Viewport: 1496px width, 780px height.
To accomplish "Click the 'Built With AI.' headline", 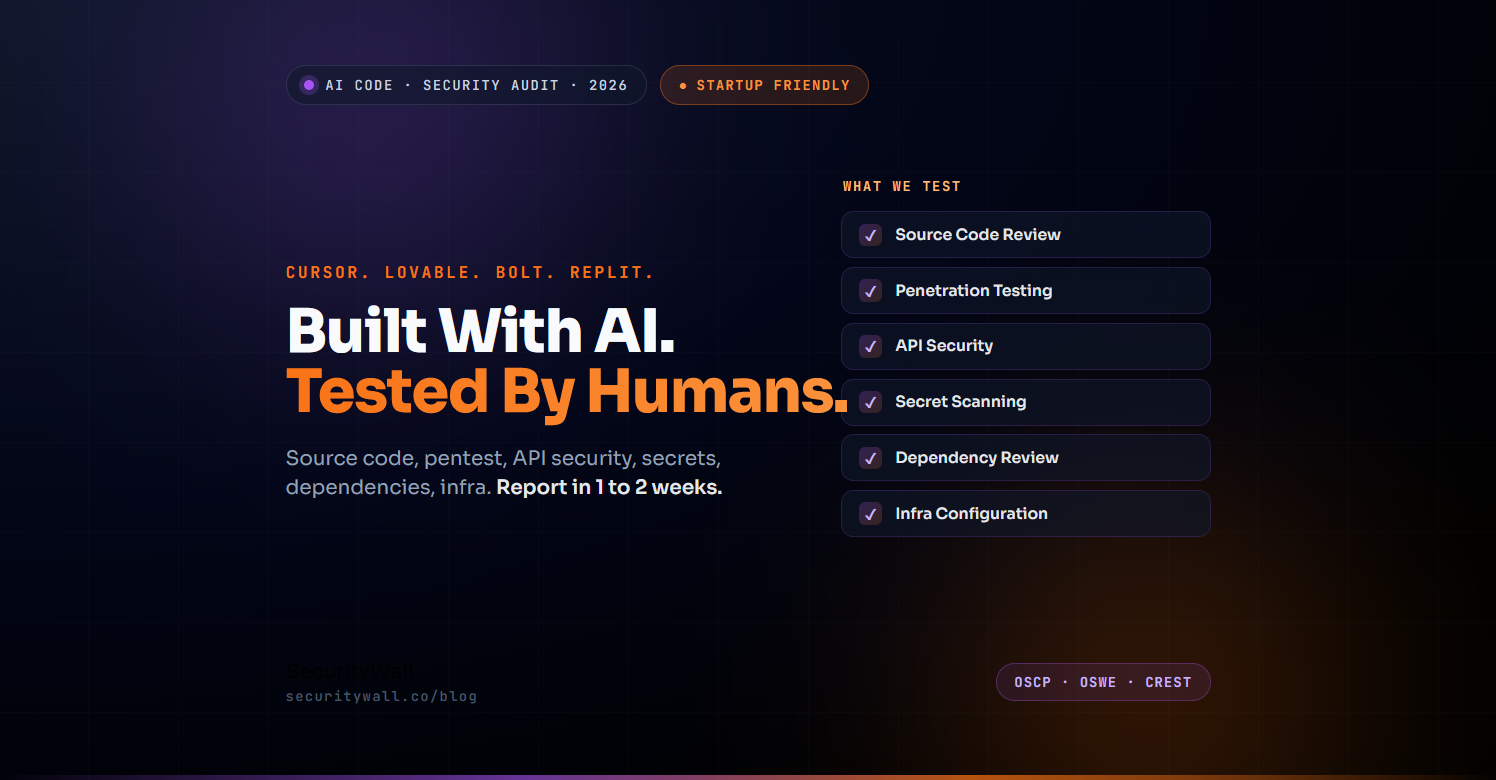I will pos(481,330).
